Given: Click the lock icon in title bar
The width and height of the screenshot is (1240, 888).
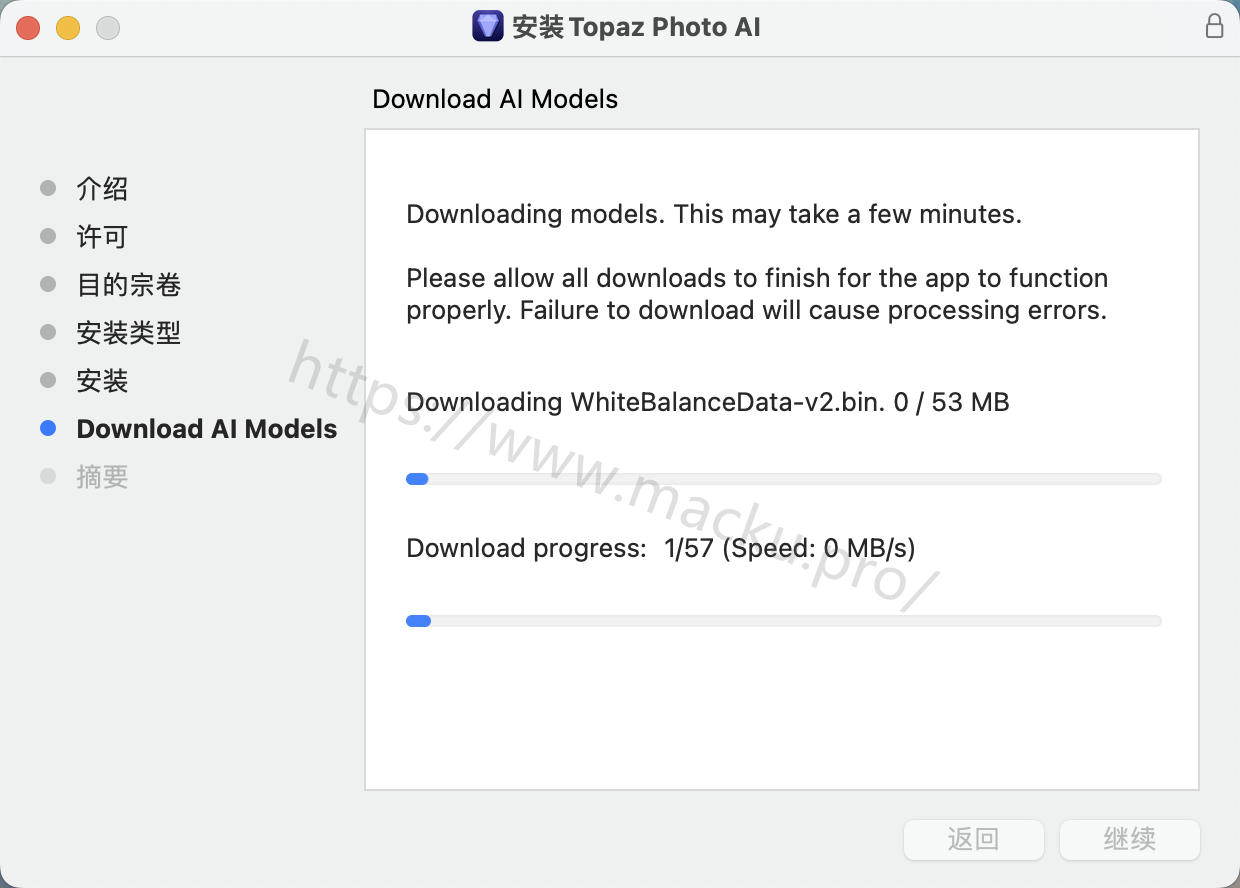Looking at the screenshot, I should (x=1214, y=27).
